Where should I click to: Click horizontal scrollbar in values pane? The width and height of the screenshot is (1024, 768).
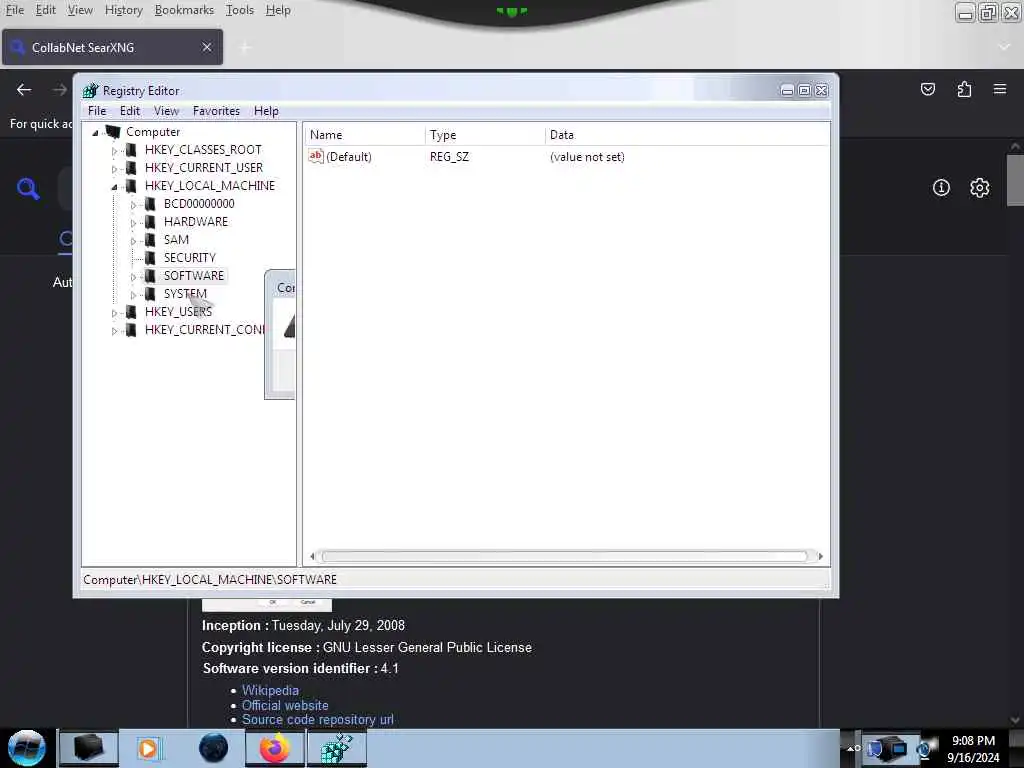pos(565,556)
